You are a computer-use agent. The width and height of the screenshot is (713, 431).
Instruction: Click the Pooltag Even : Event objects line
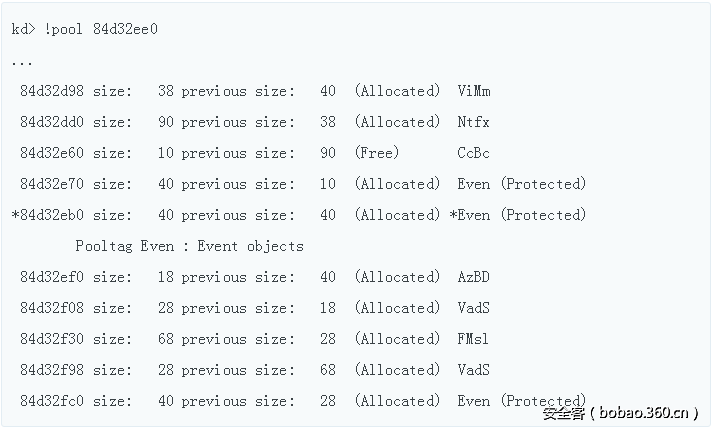[x=189, y=246]
